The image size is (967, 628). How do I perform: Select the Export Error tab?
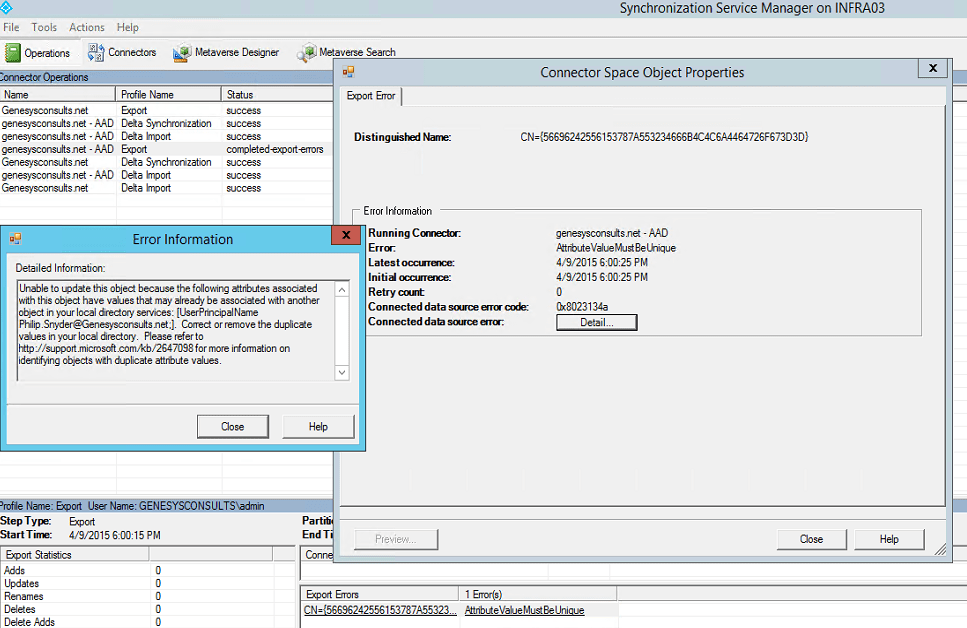tap(371, 97)
